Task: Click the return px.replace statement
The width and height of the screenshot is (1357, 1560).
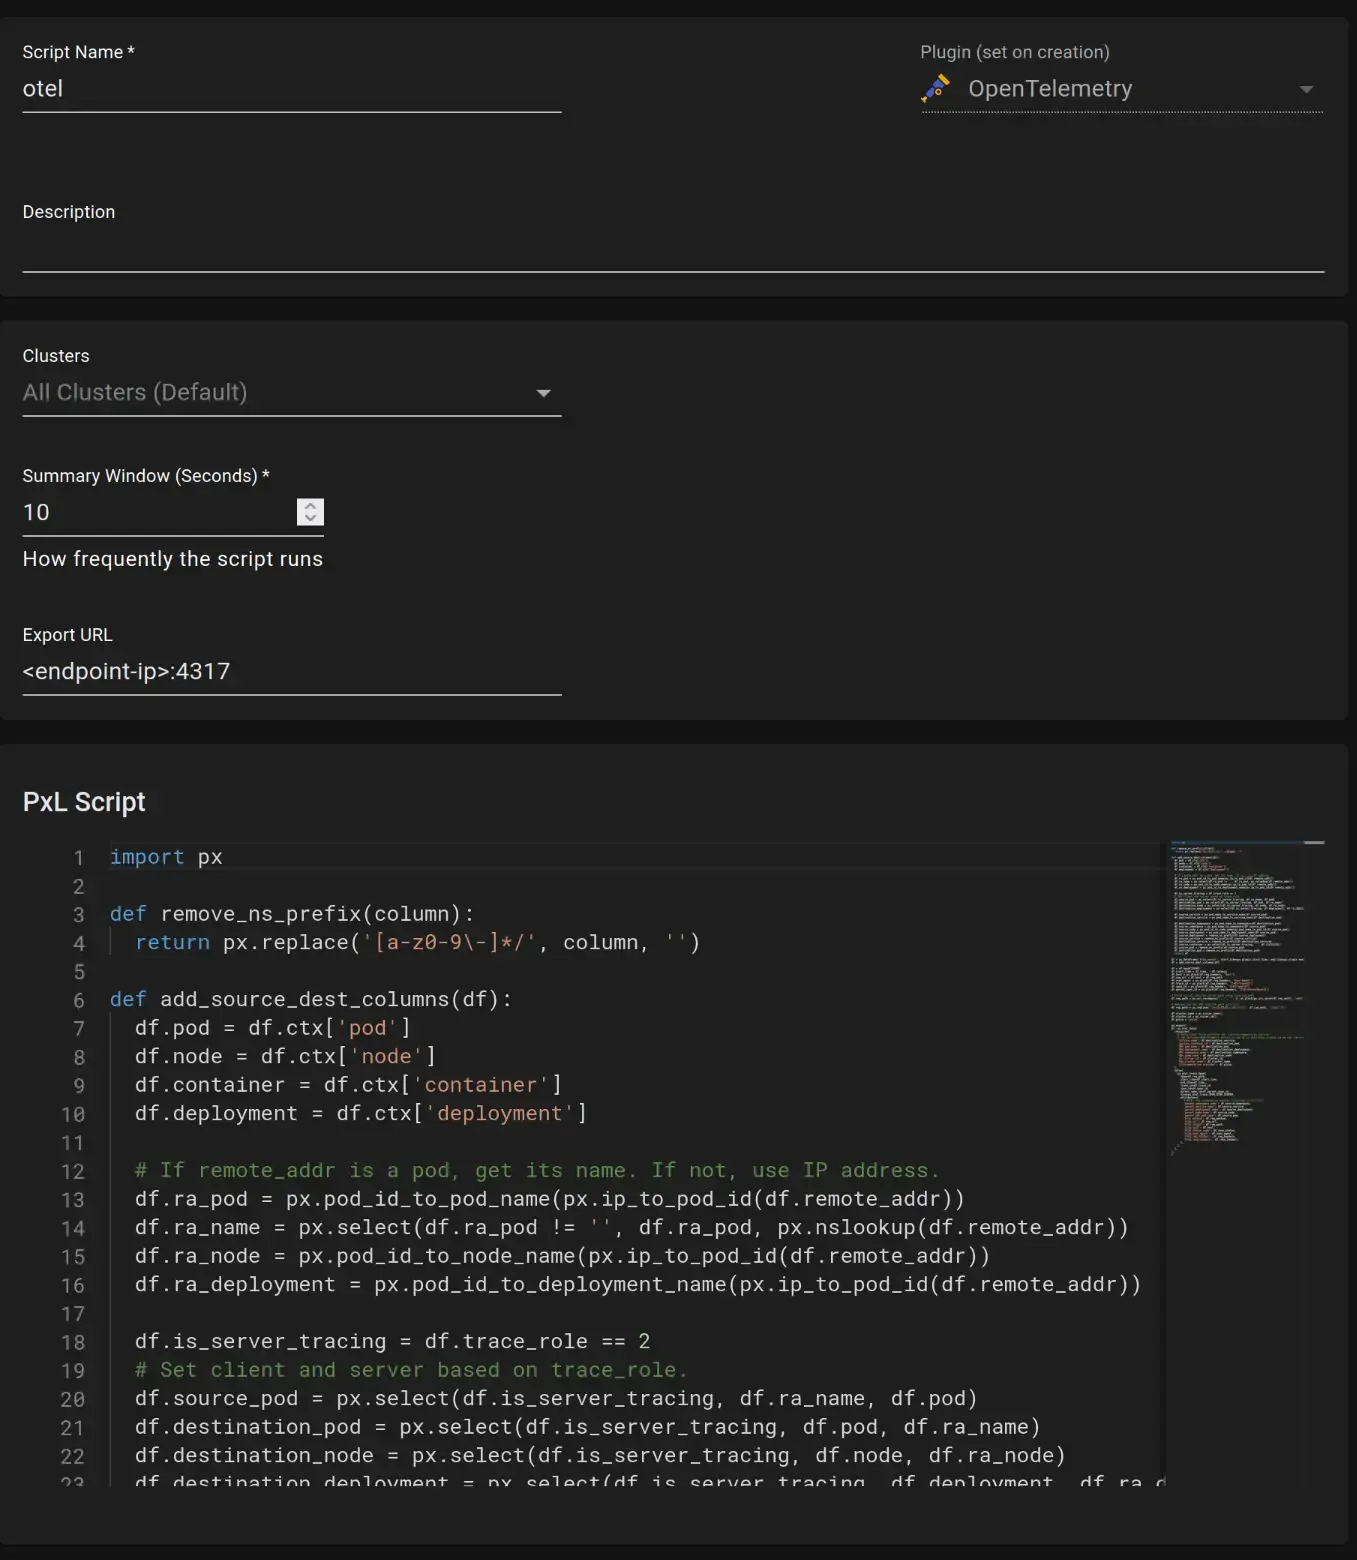Action: coord(417,943)
